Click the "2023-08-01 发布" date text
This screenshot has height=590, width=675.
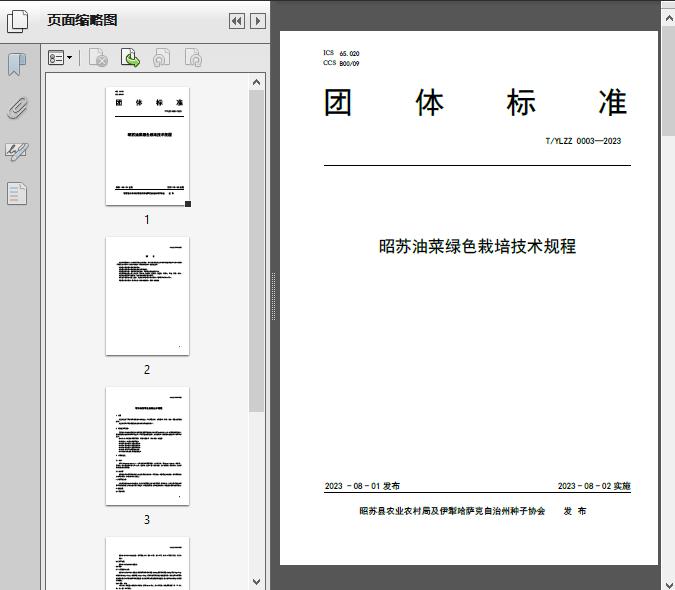(x=362, y=486)
